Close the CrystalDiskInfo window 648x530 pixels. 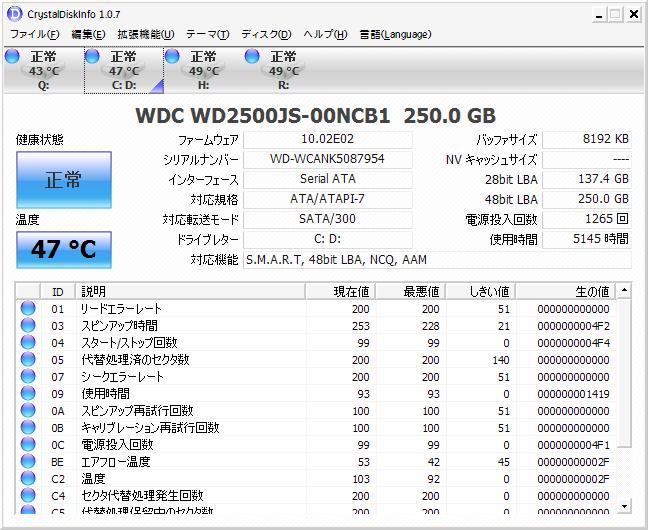click(634, 14)
